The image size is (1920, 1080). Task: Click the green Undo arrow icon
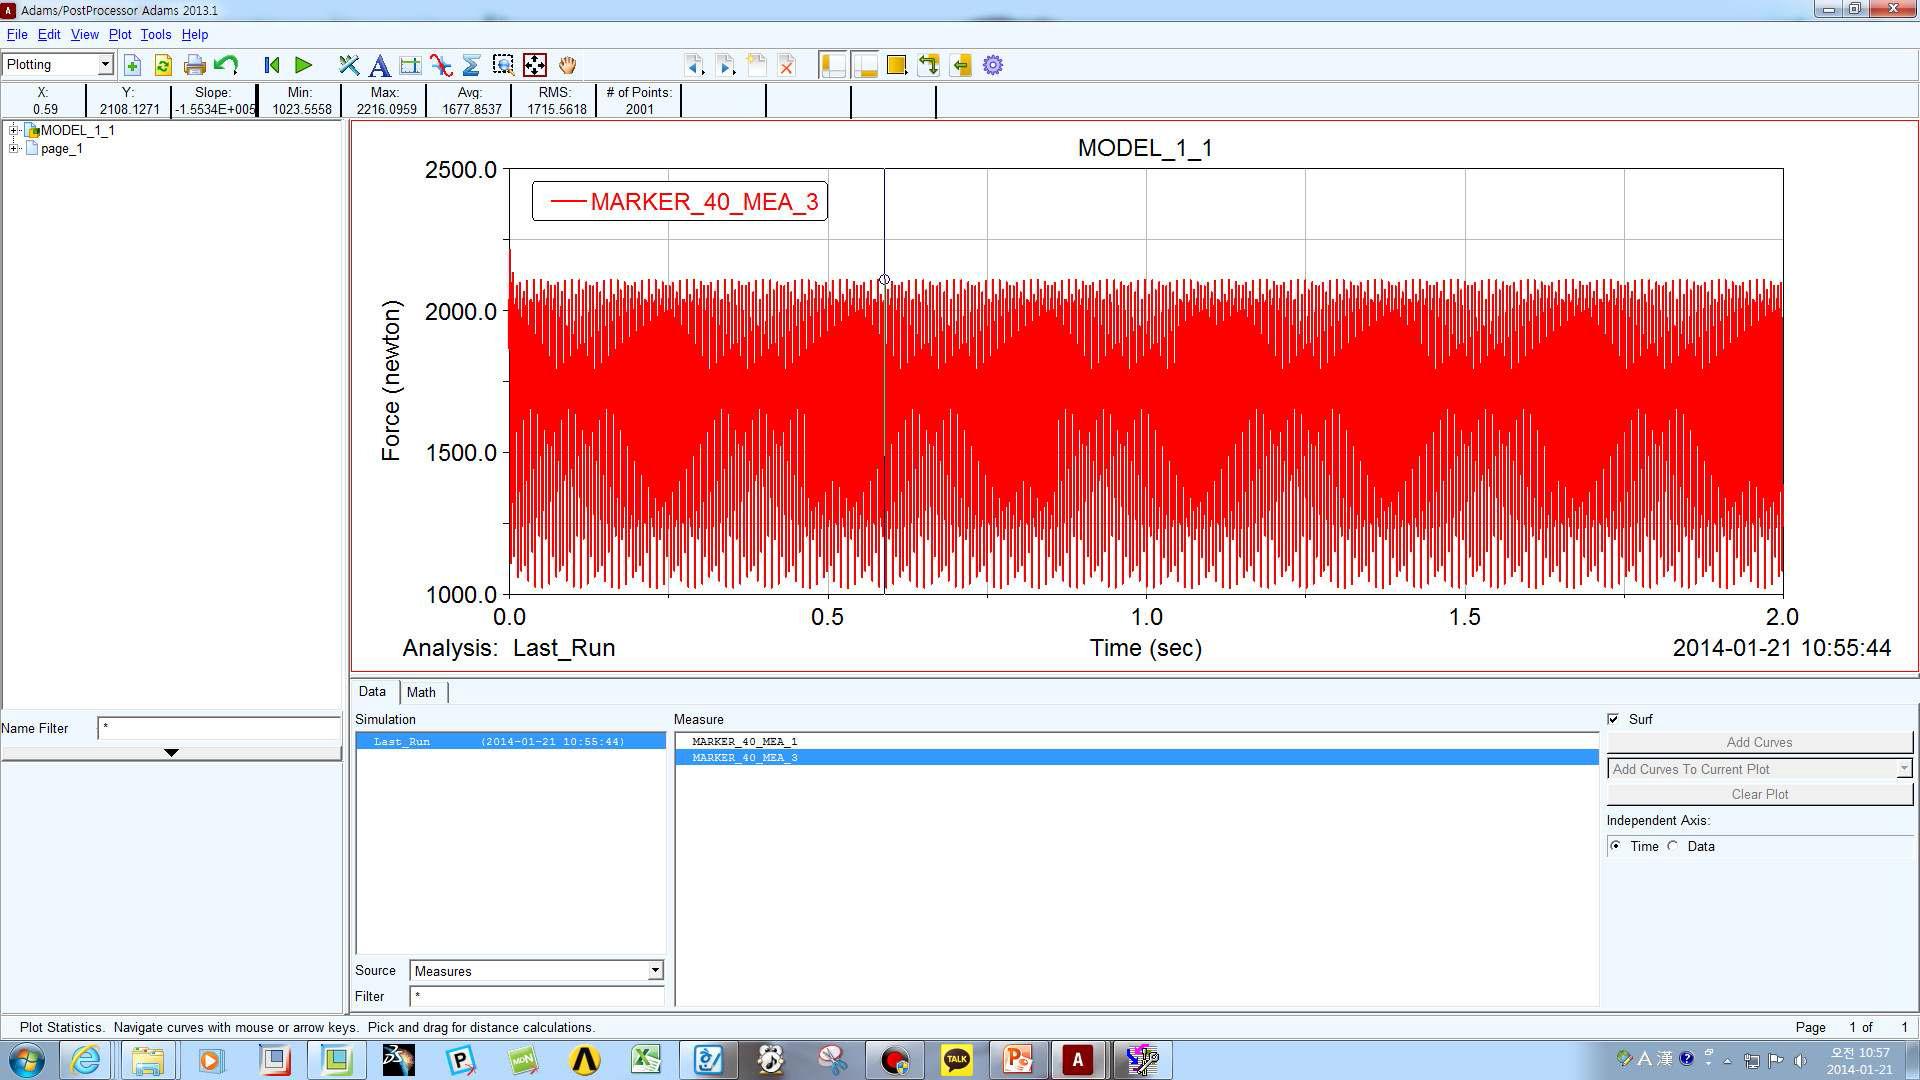(226, 66)
